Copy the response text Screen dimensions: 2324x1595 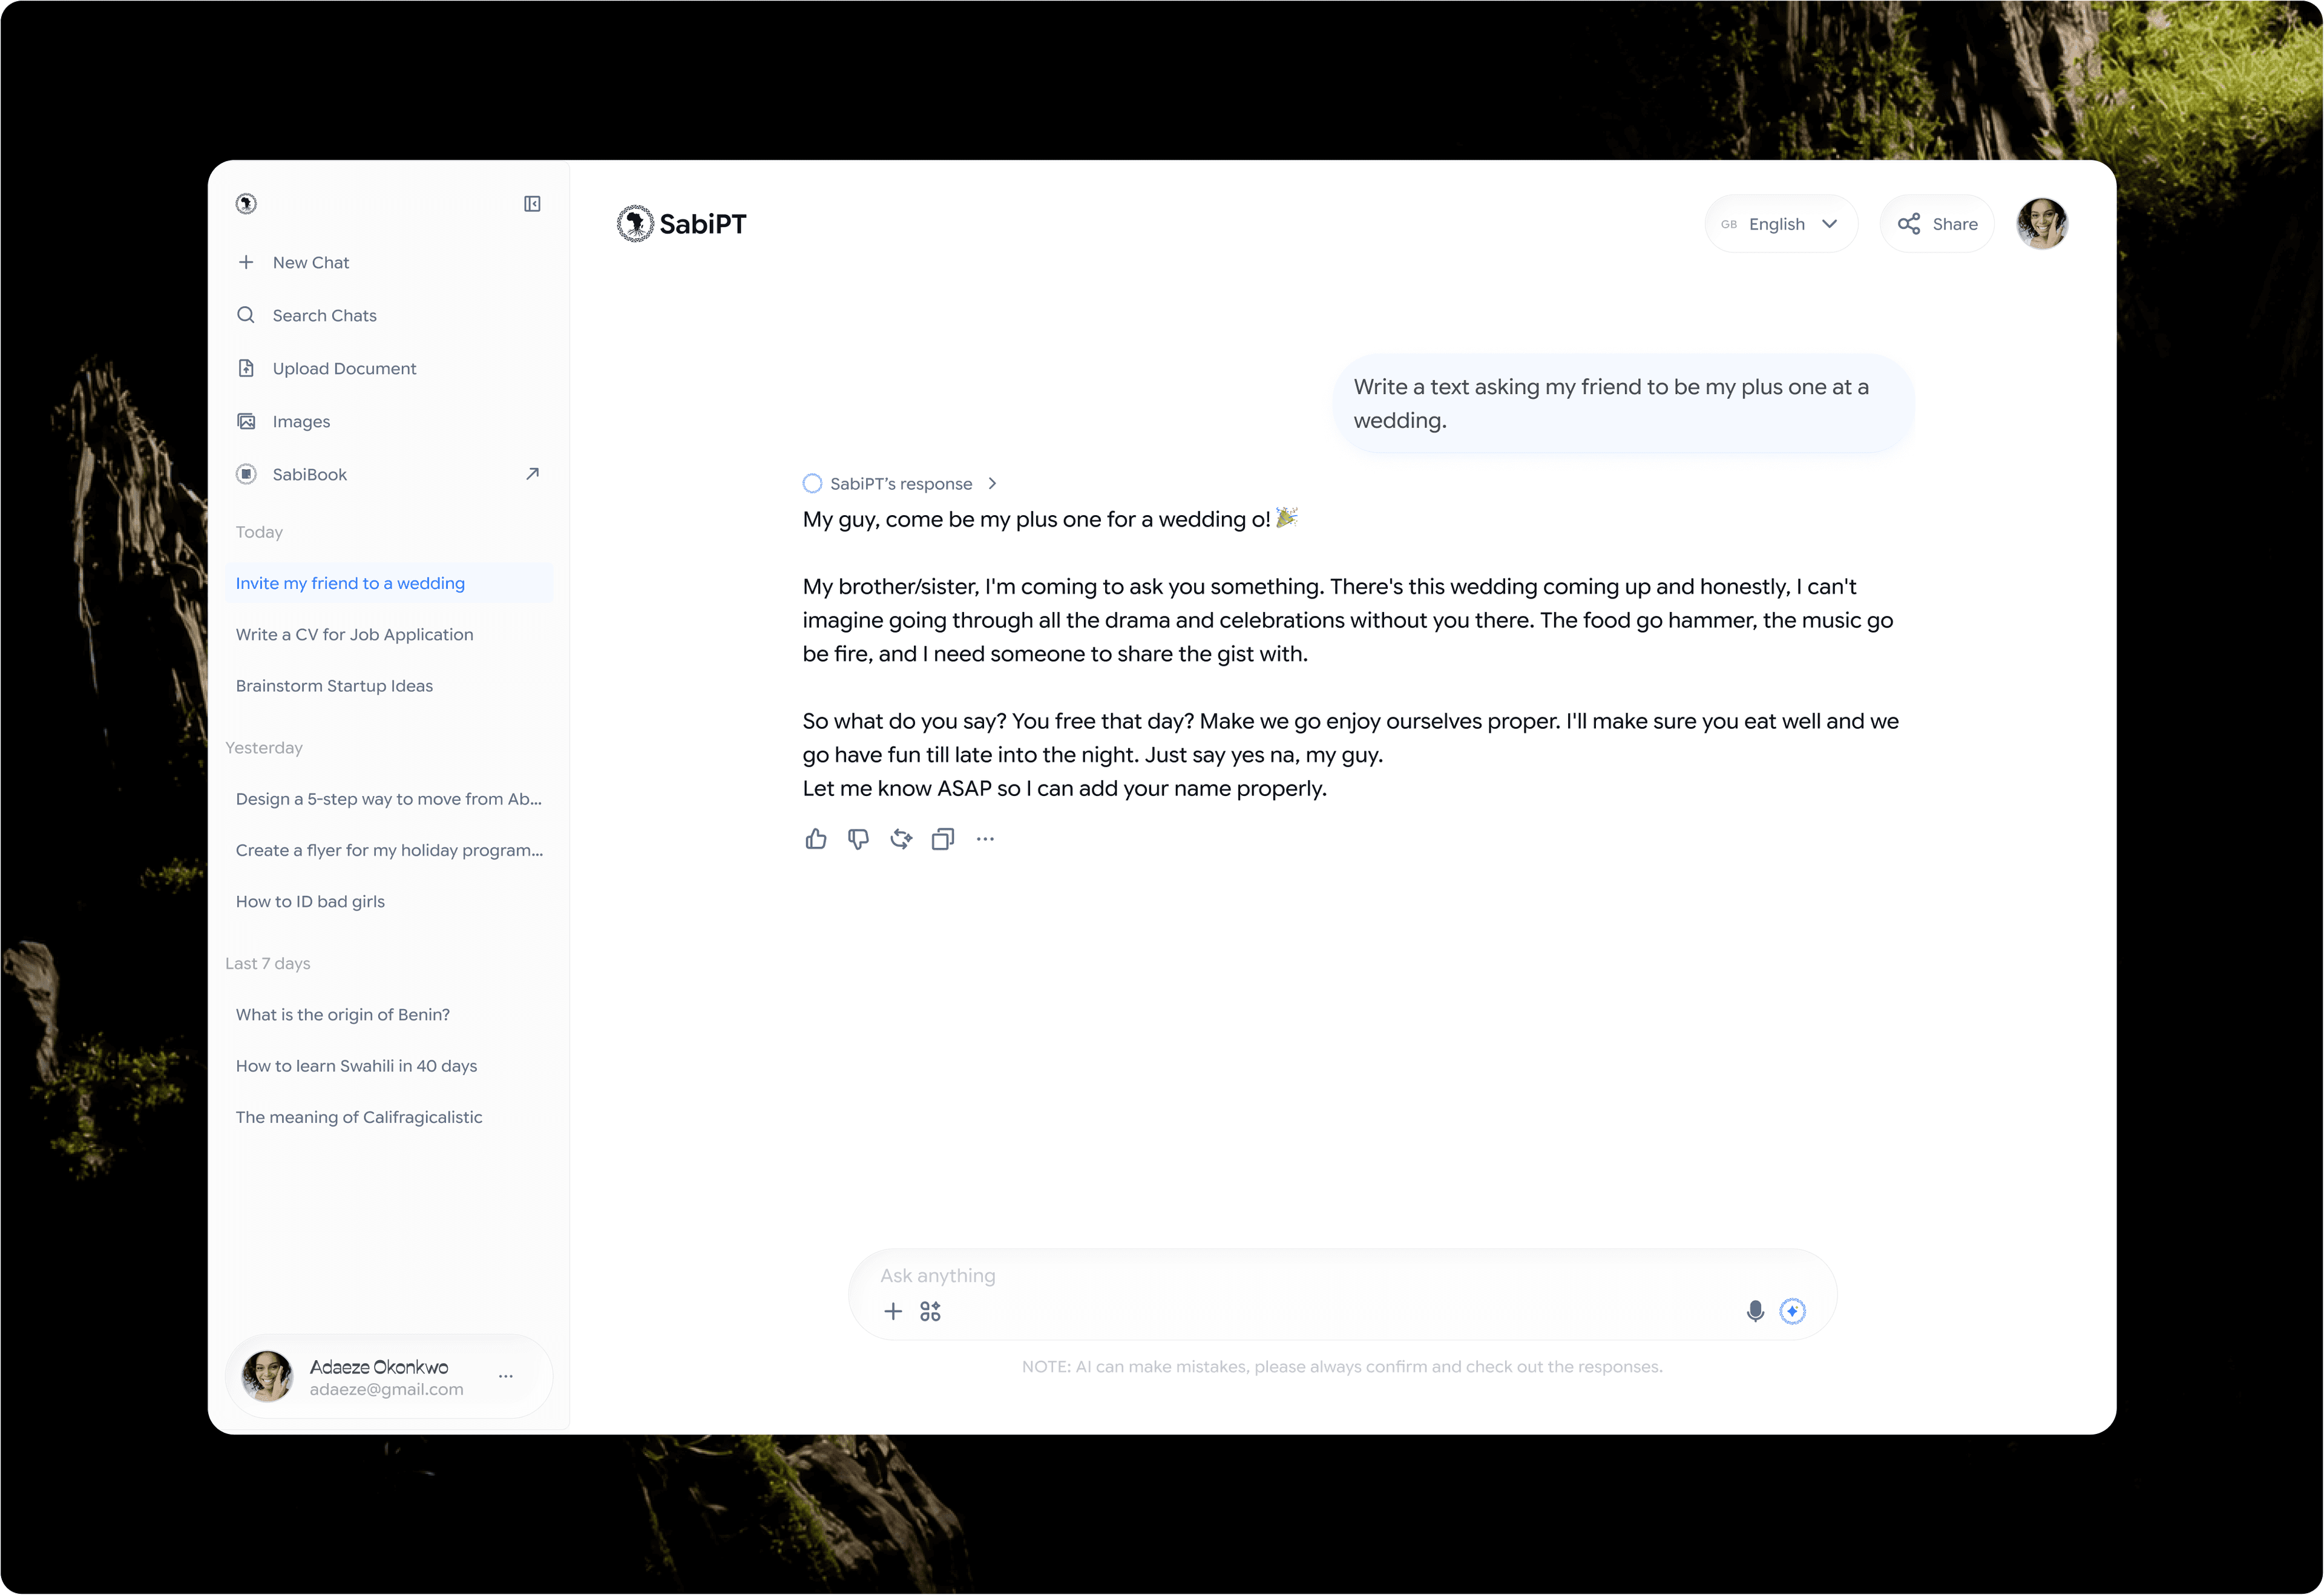943,839
